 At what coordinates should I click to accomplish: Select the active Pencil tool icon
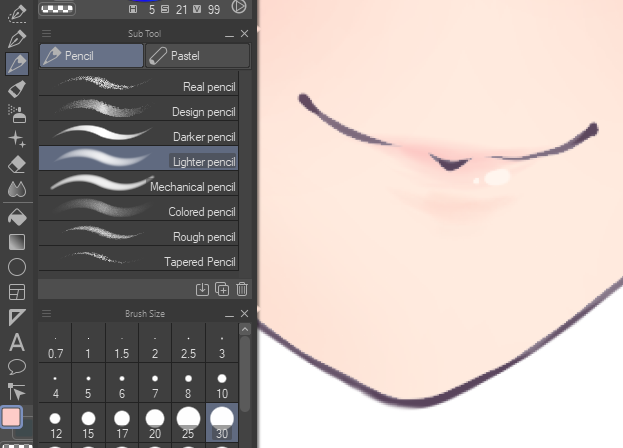17,64
